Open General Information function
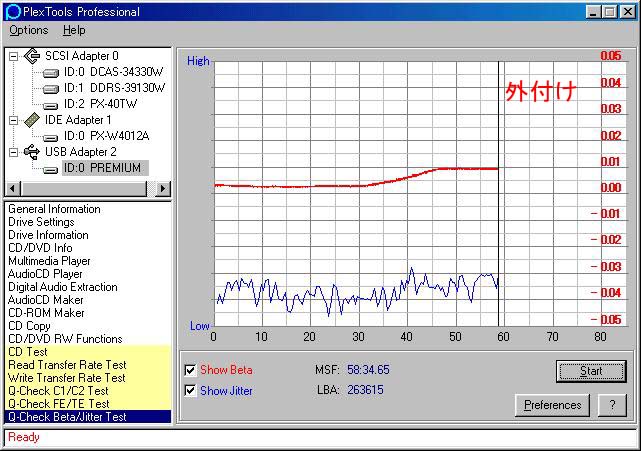The image size is (641, 451). (54, 209)
